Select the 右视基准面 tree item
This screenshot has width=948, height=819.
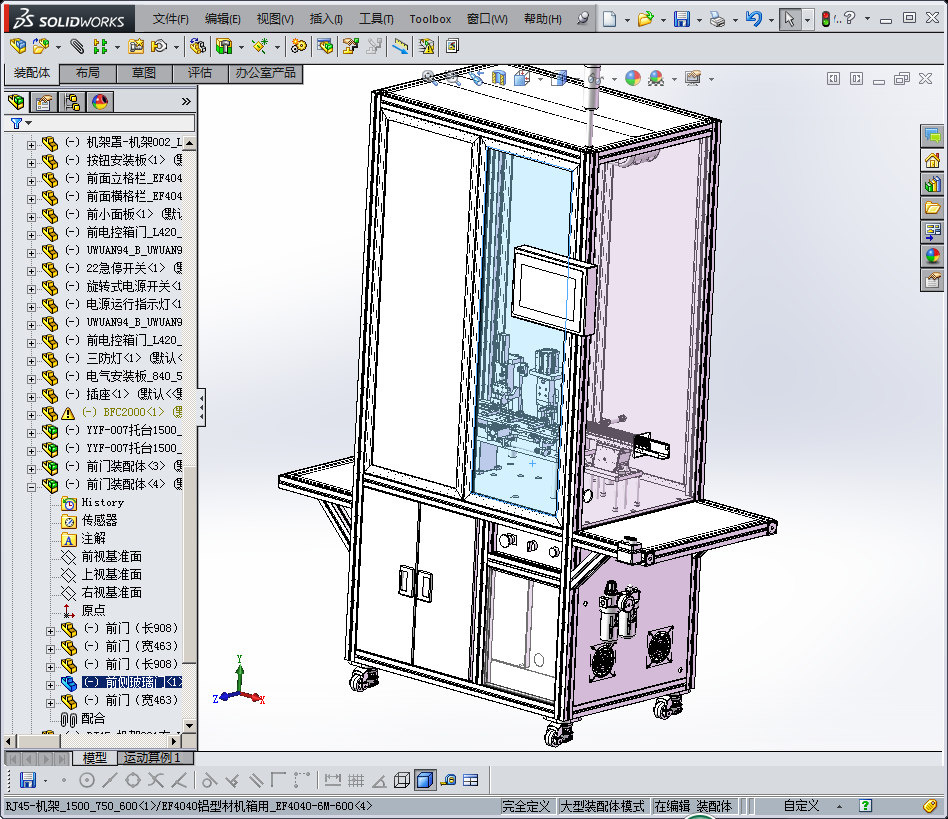coord(112,592)
